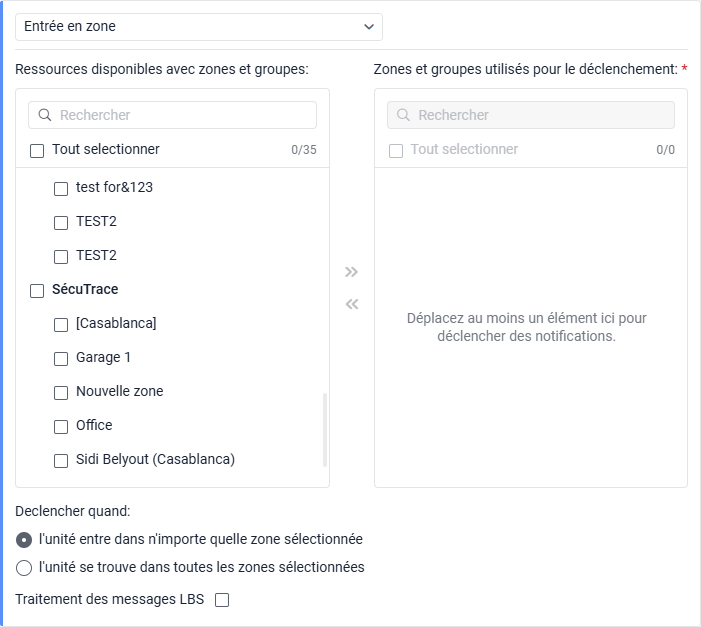The width and height of the screenshot is (701, 627).
Task: Check 'Tout selectionner' in the available resources list
Action: point(37,150)
